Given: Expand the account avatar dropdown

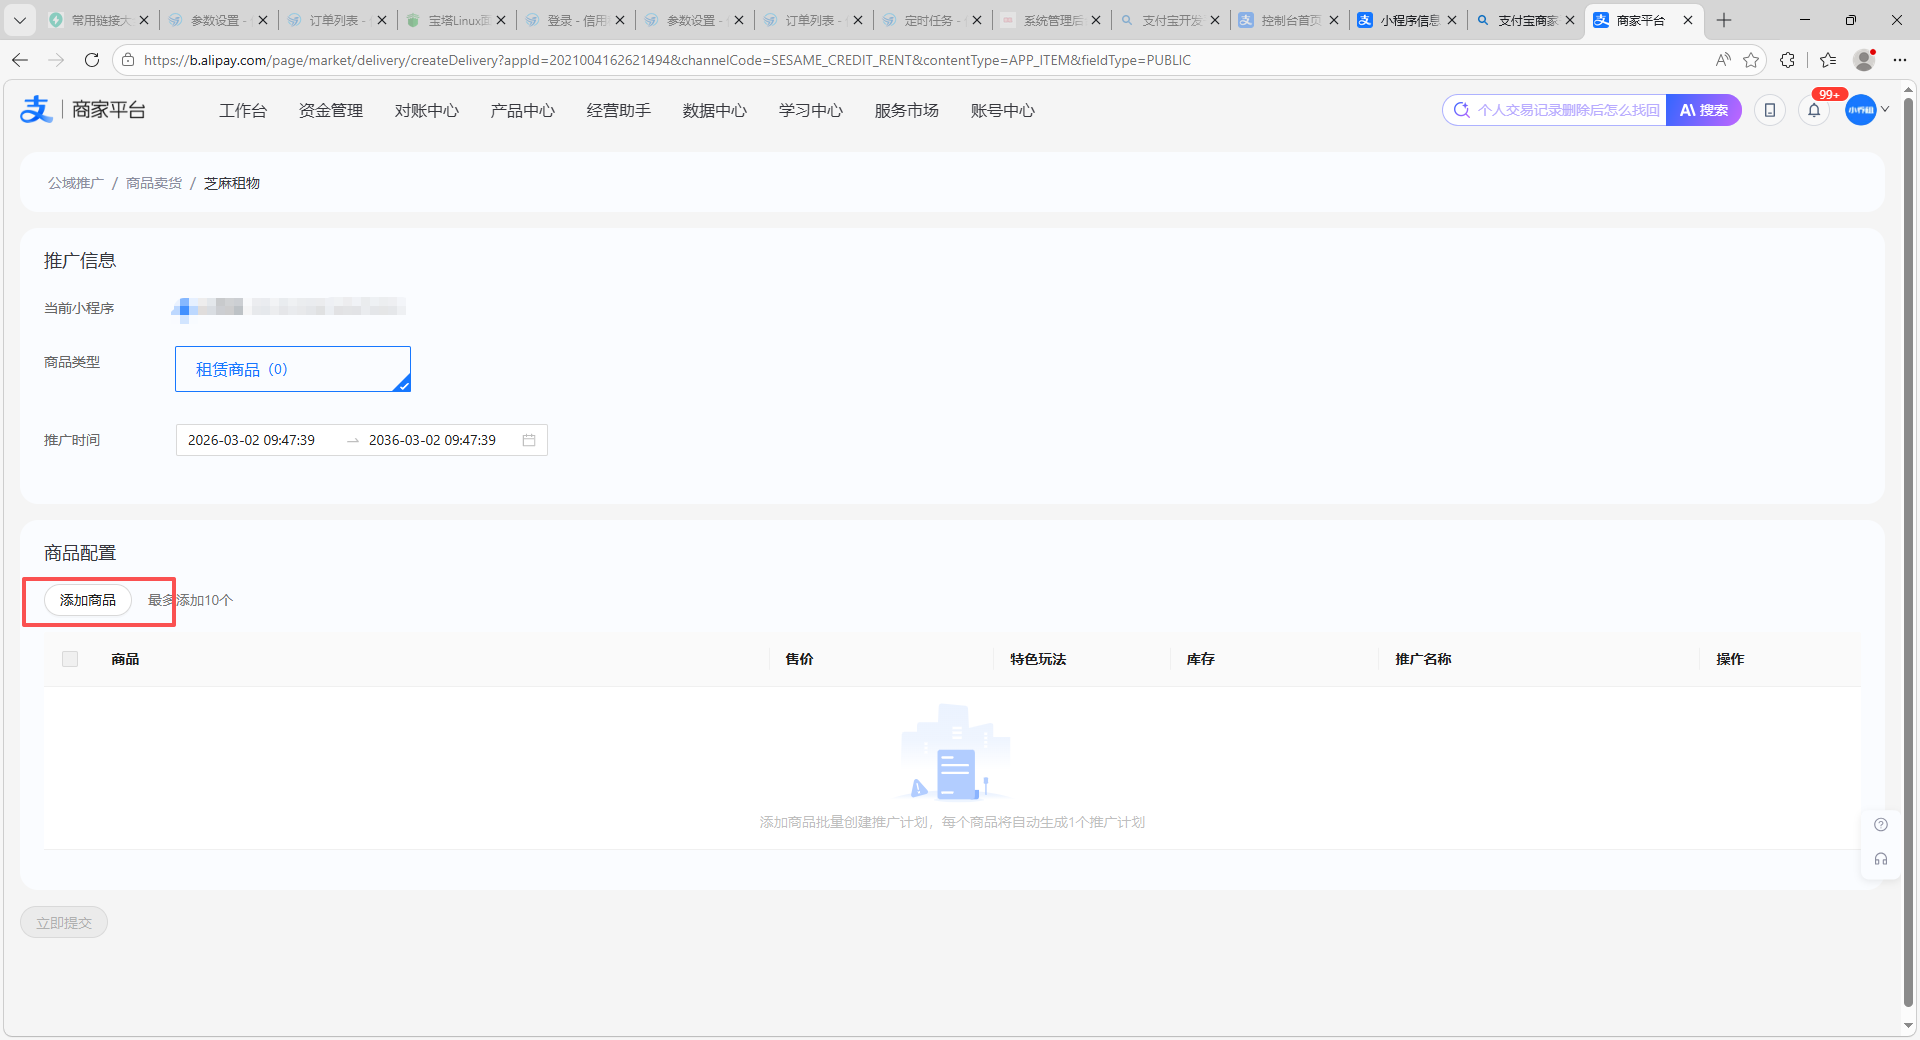Looking at the screenshot, I should [1866, 110].
